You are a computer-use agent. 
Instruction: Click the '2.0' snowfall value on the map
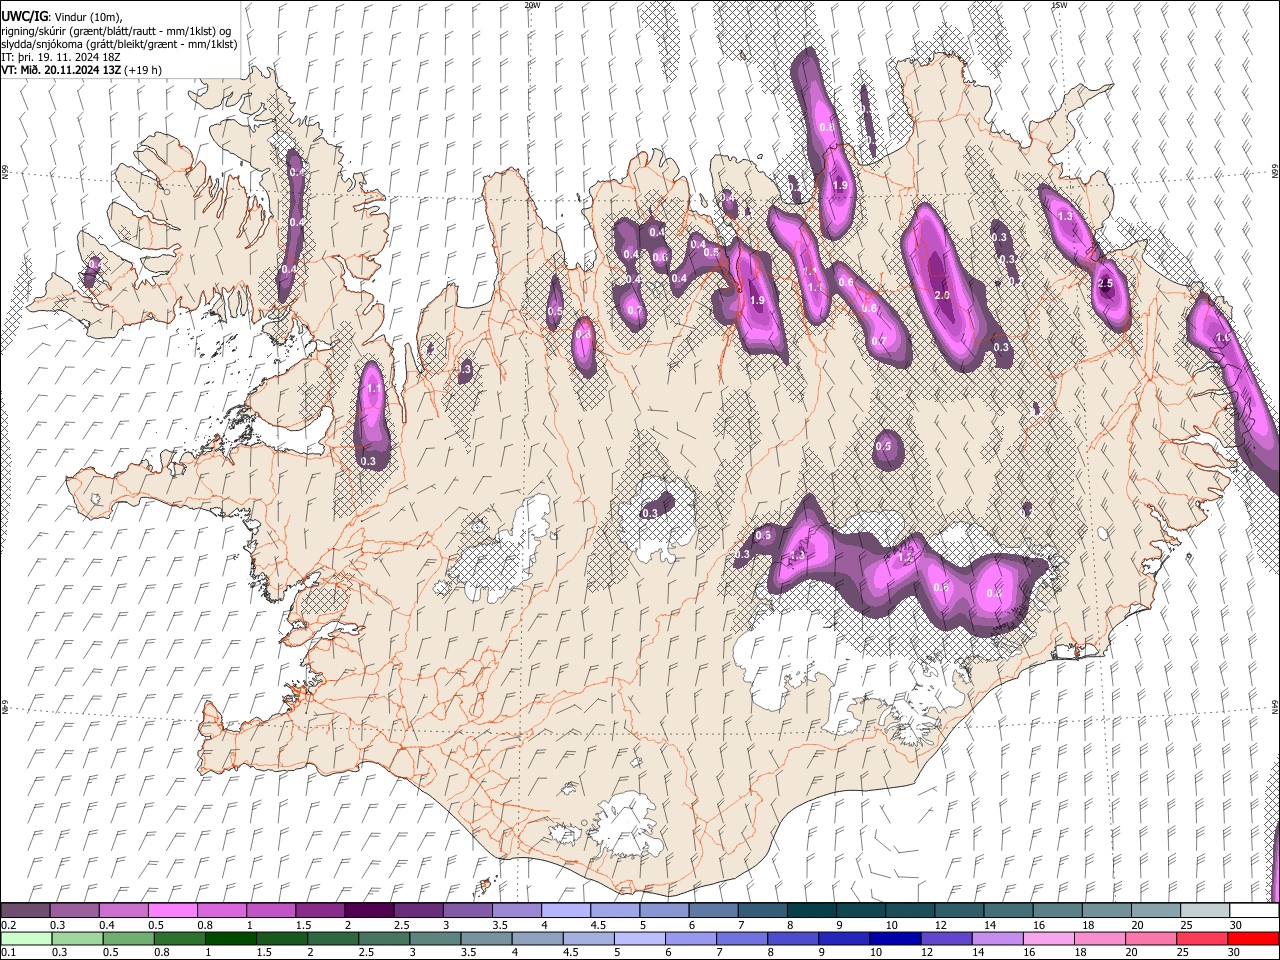(x=941, y=296)
